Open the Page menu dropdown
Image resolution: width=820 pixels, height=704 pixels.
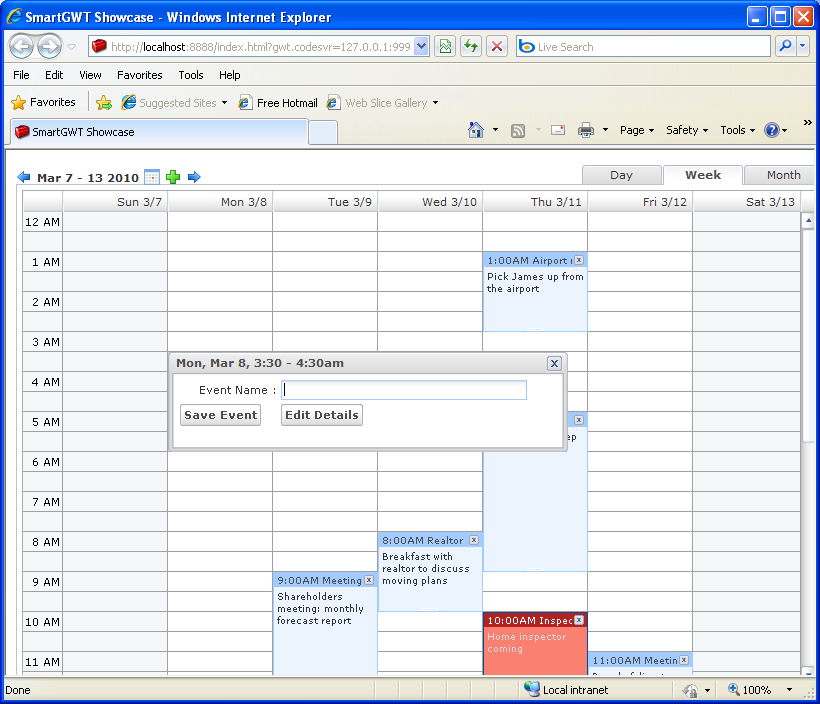636,130
